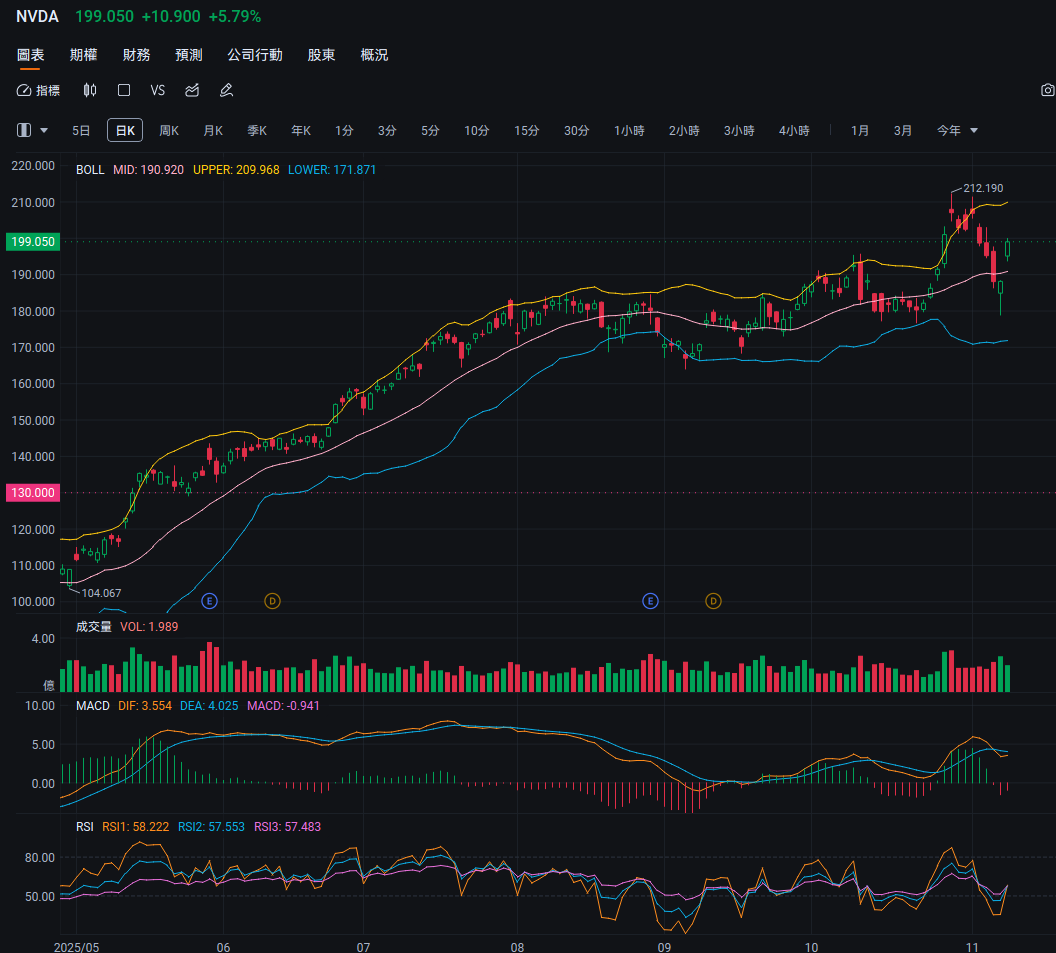1056x953 pixels.
Task: Click the dividend D marker near September
Action: pyautogui.click(x=713, y=601)
